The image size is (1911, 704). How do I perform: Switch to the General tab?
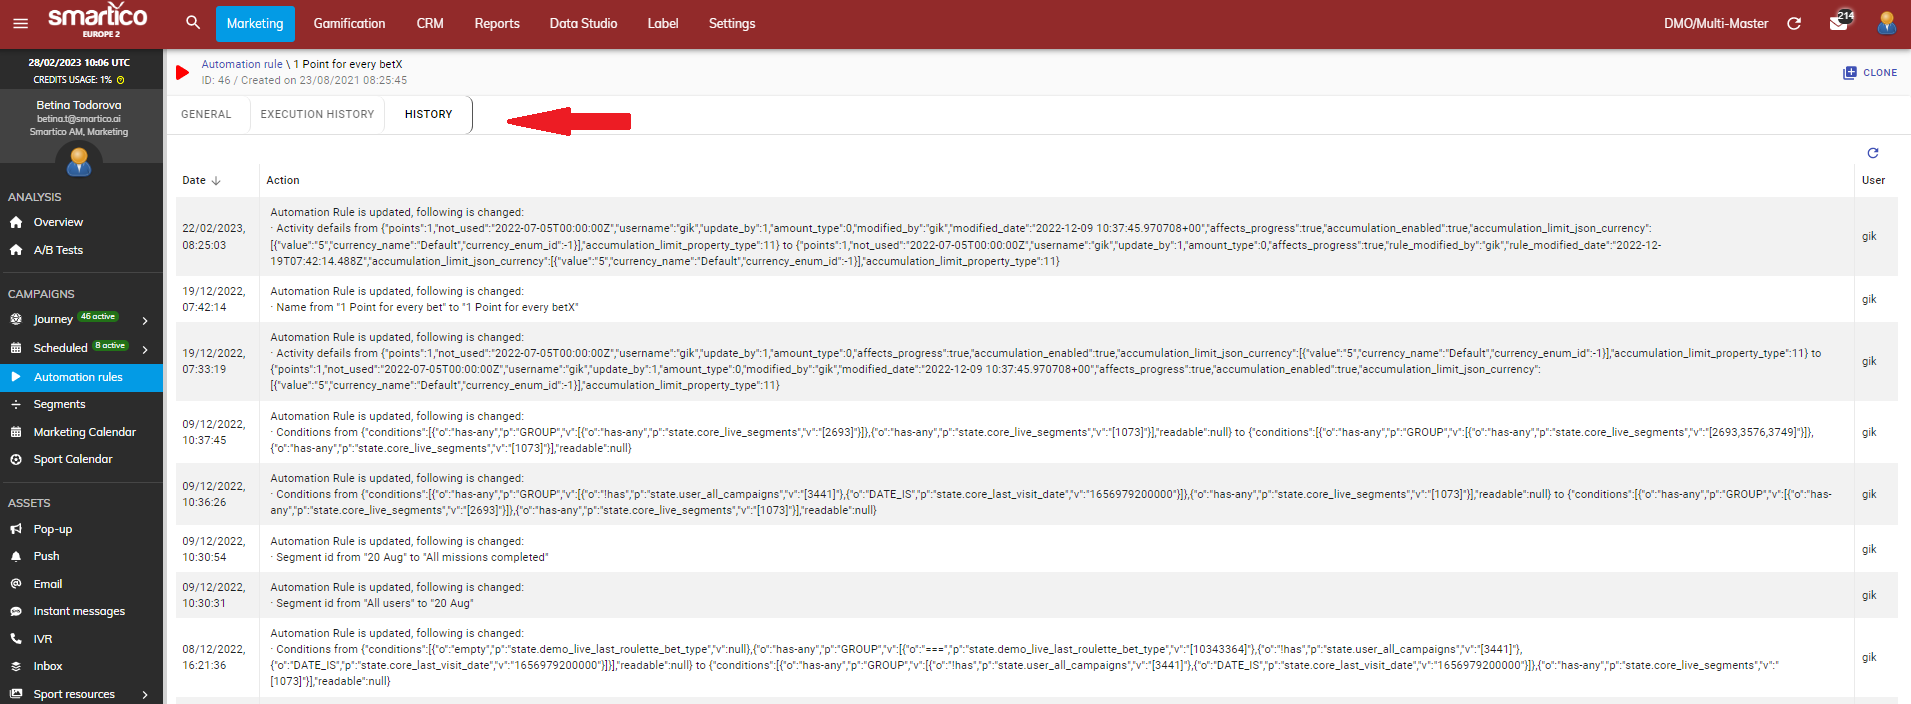206,115
